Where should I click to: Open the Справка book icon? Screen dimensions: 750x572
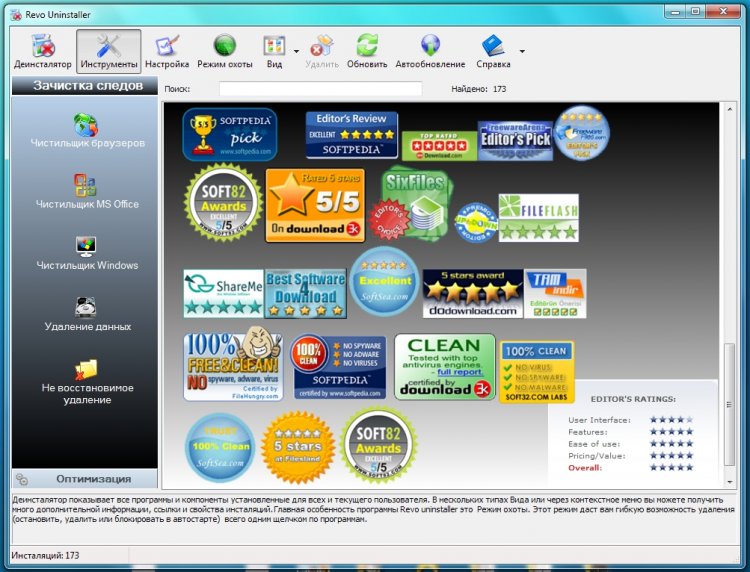pyautogui.click(x=493, y=51)
